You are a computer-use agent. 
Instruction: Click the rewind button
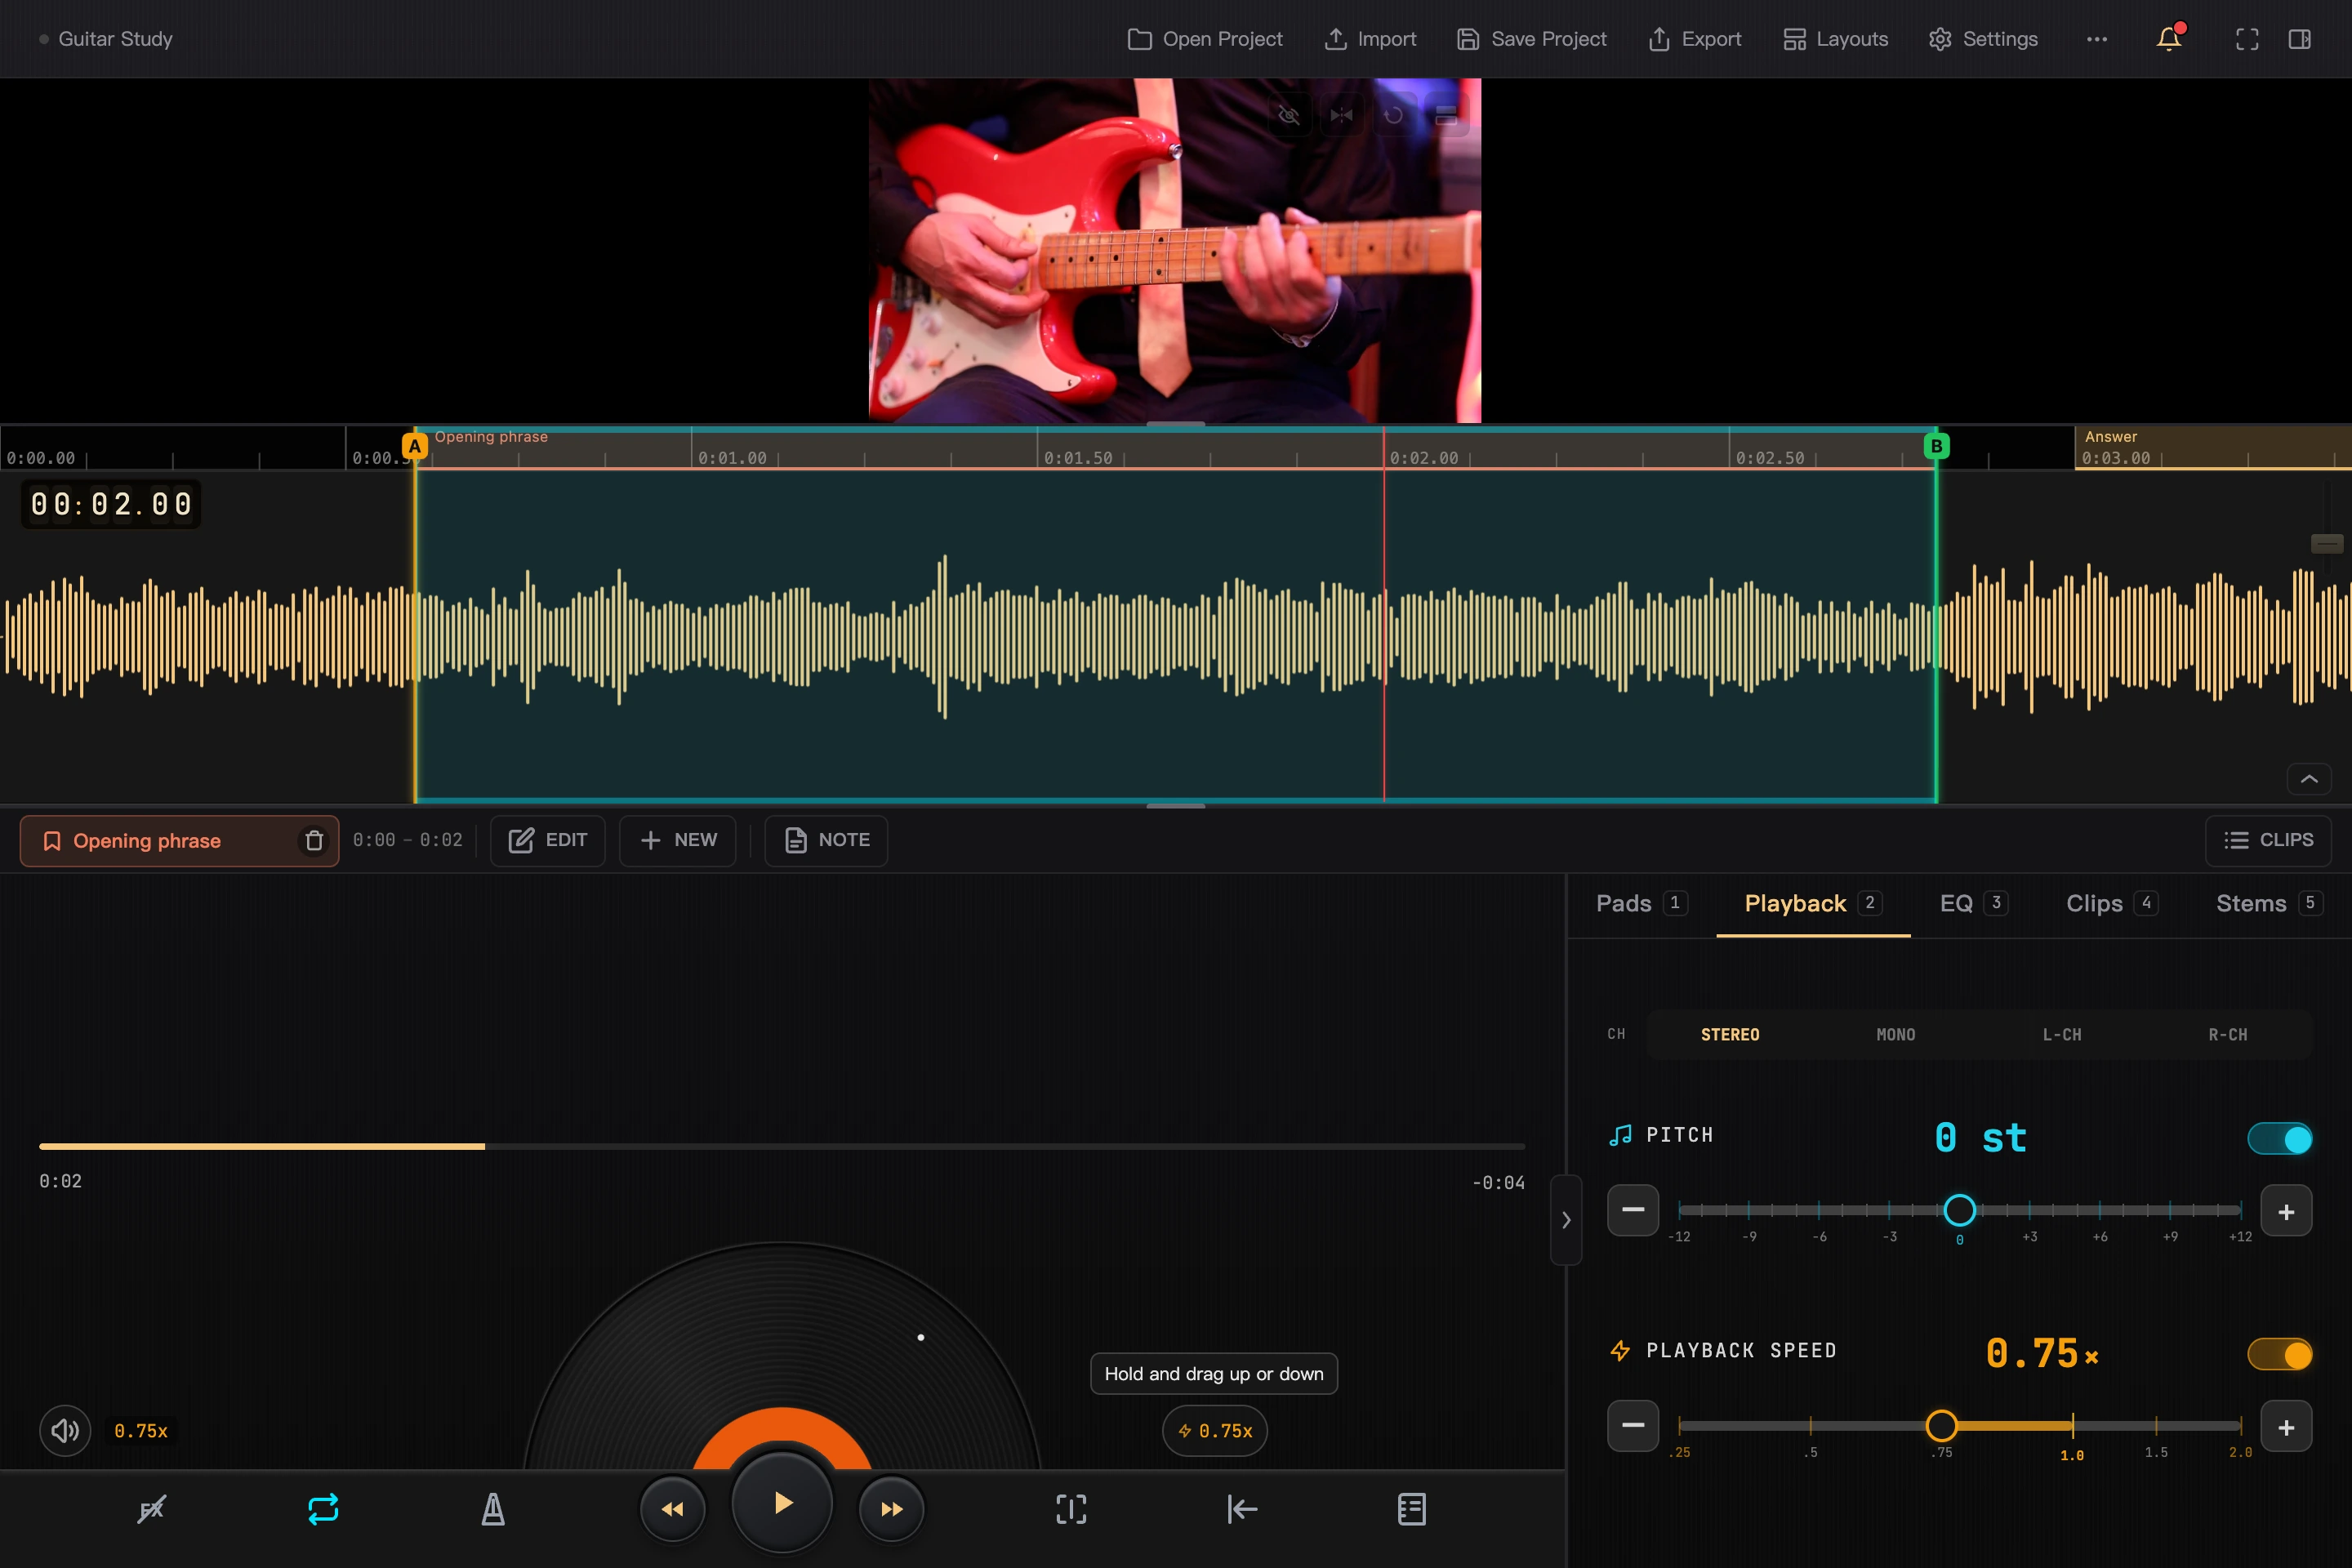pos(673,1509)
